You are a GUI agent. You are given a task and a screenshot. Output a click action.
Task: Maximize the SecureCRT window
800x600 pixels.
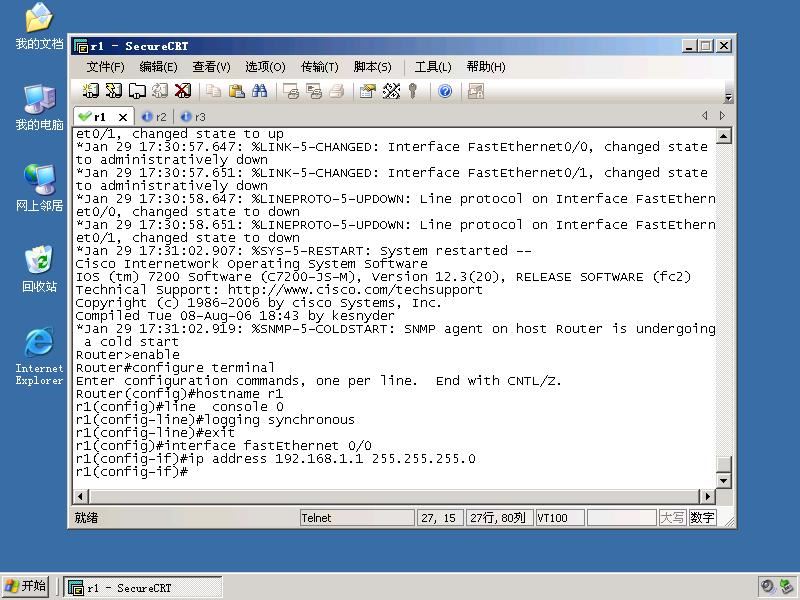coord(706,46)
